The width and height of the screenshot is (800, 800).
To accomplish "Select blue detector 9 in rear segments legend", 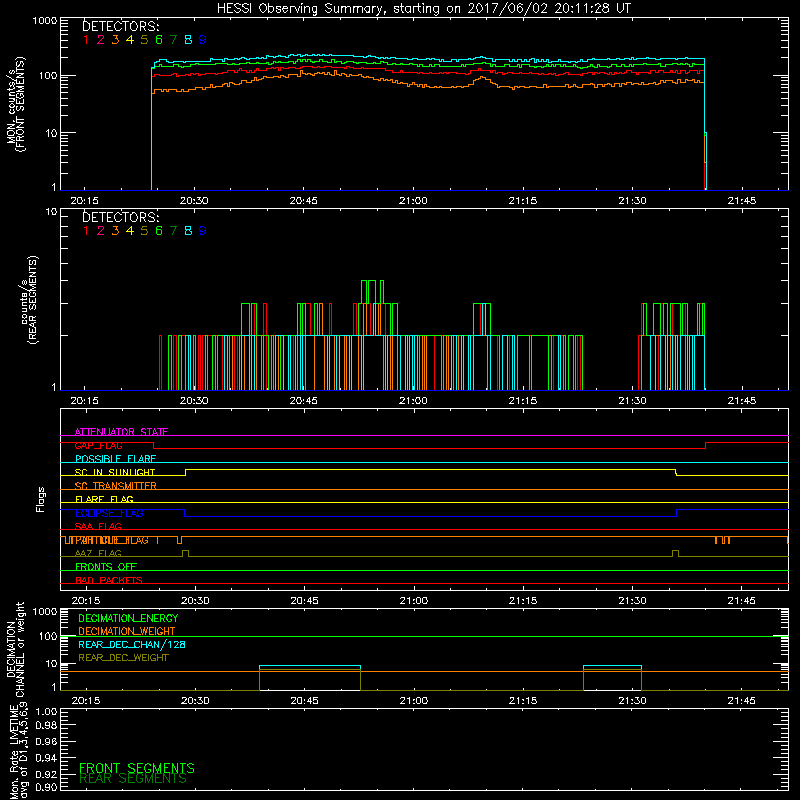I will point(203,231).
